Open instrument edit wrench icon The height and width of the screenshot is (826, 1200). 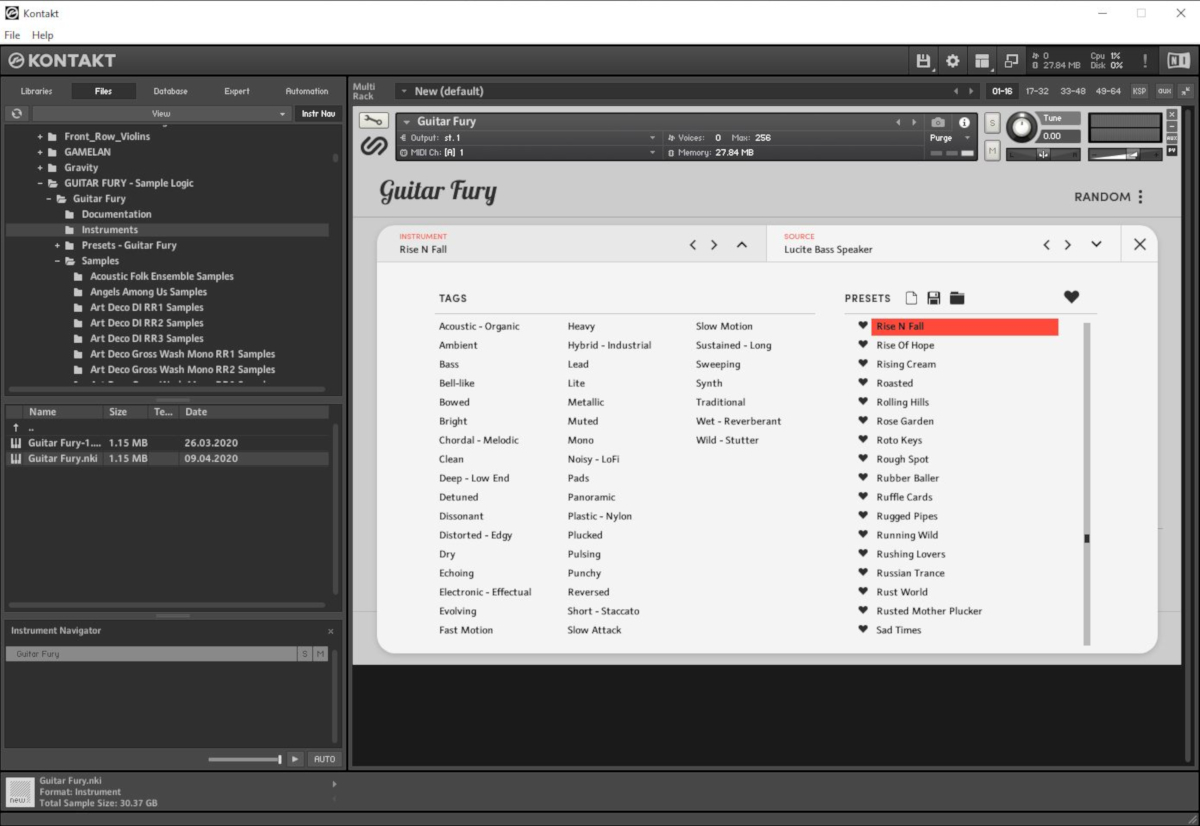point(373,121)
